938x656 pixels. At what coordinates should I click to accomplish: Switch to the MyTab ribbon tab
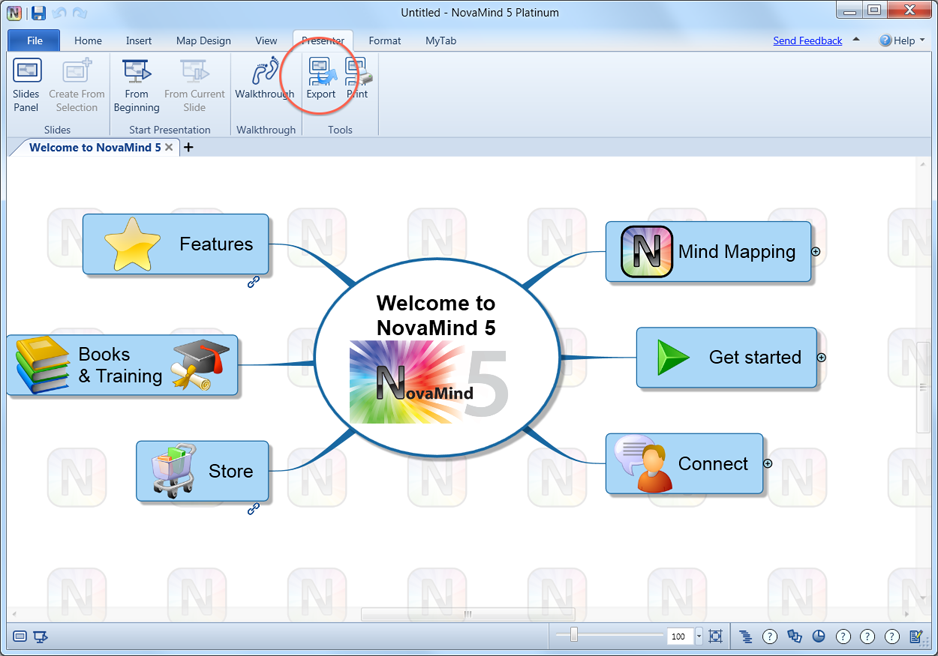click(441, 41)
